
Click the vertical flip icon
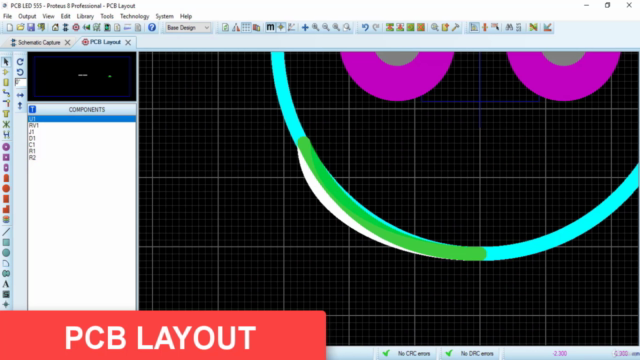point(20,106)
